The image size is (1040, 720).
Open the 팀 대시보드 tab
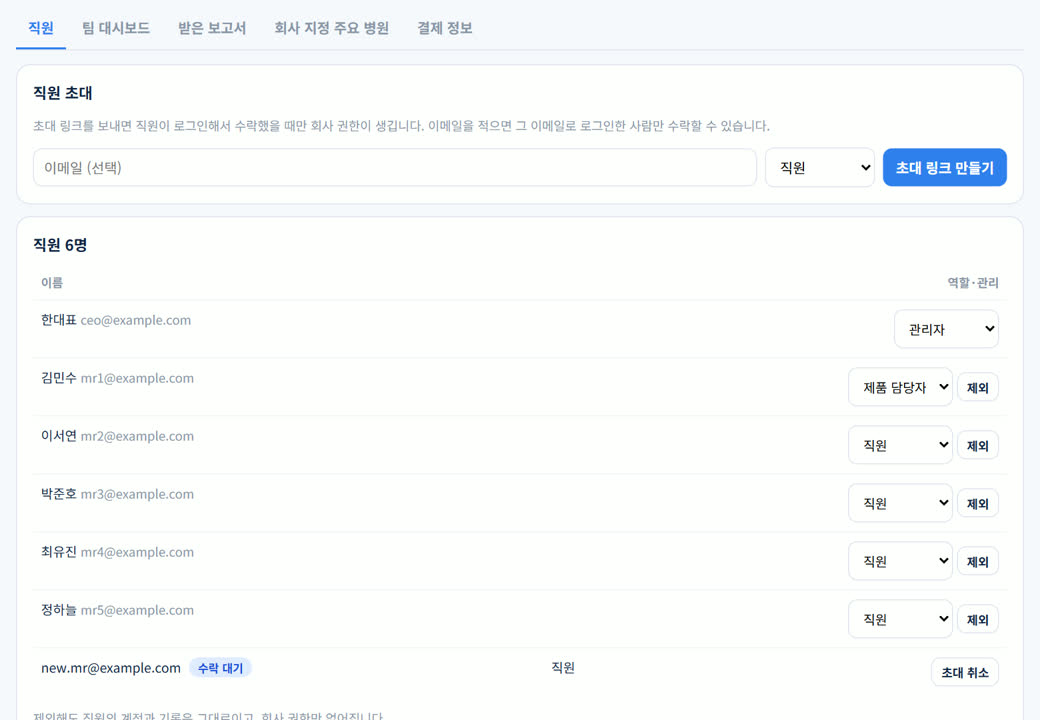point(116,28)
